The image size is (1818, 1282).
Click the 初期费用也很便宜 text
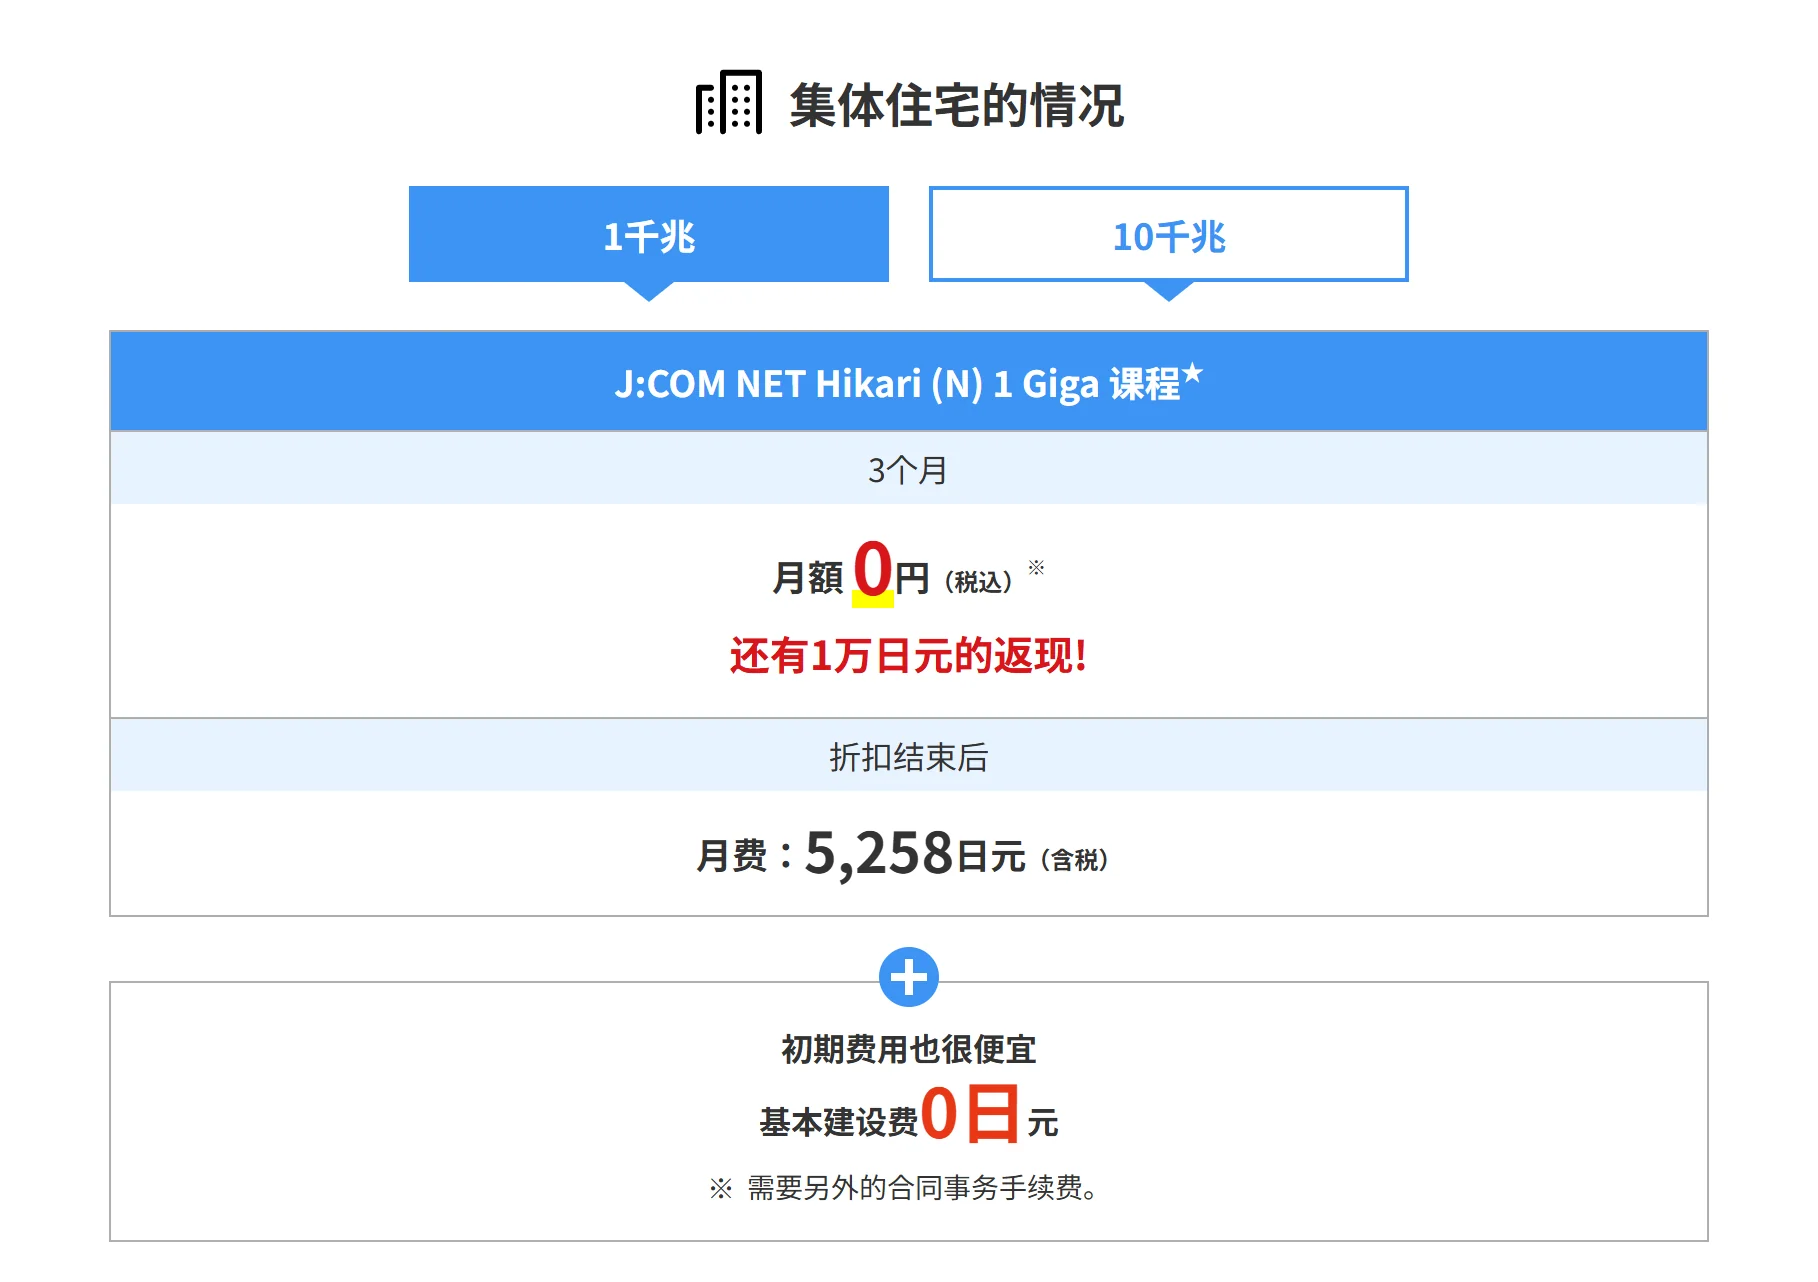point(908,1049)
